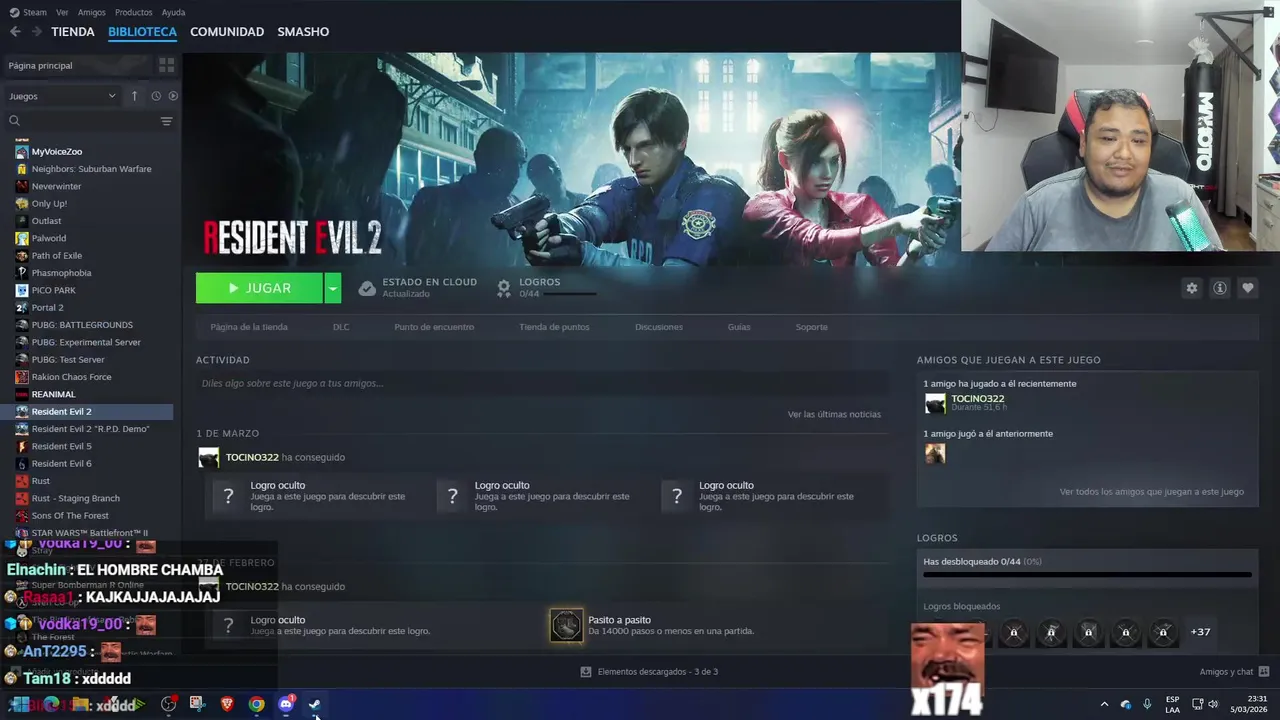Switch to the TIENDA tab
Viewport: 1280px width, 720px height.
pos(73,32)
